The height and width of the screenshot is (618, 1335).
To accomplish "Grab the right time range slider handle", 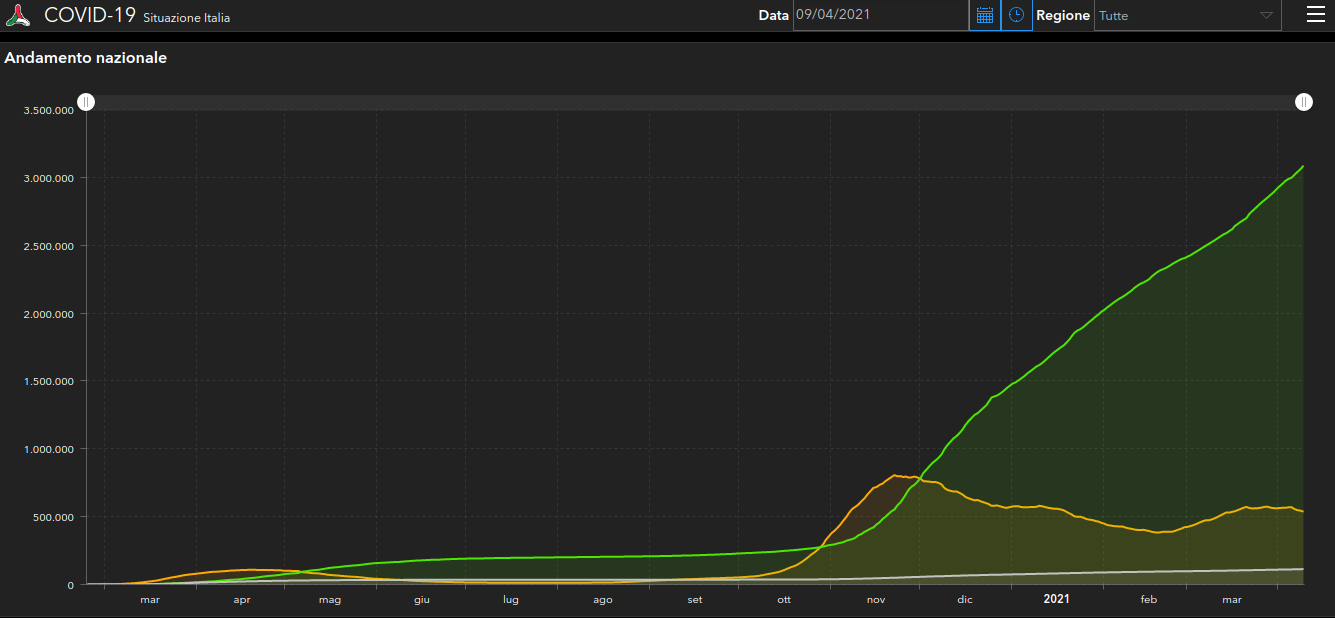I will 1304,102.
